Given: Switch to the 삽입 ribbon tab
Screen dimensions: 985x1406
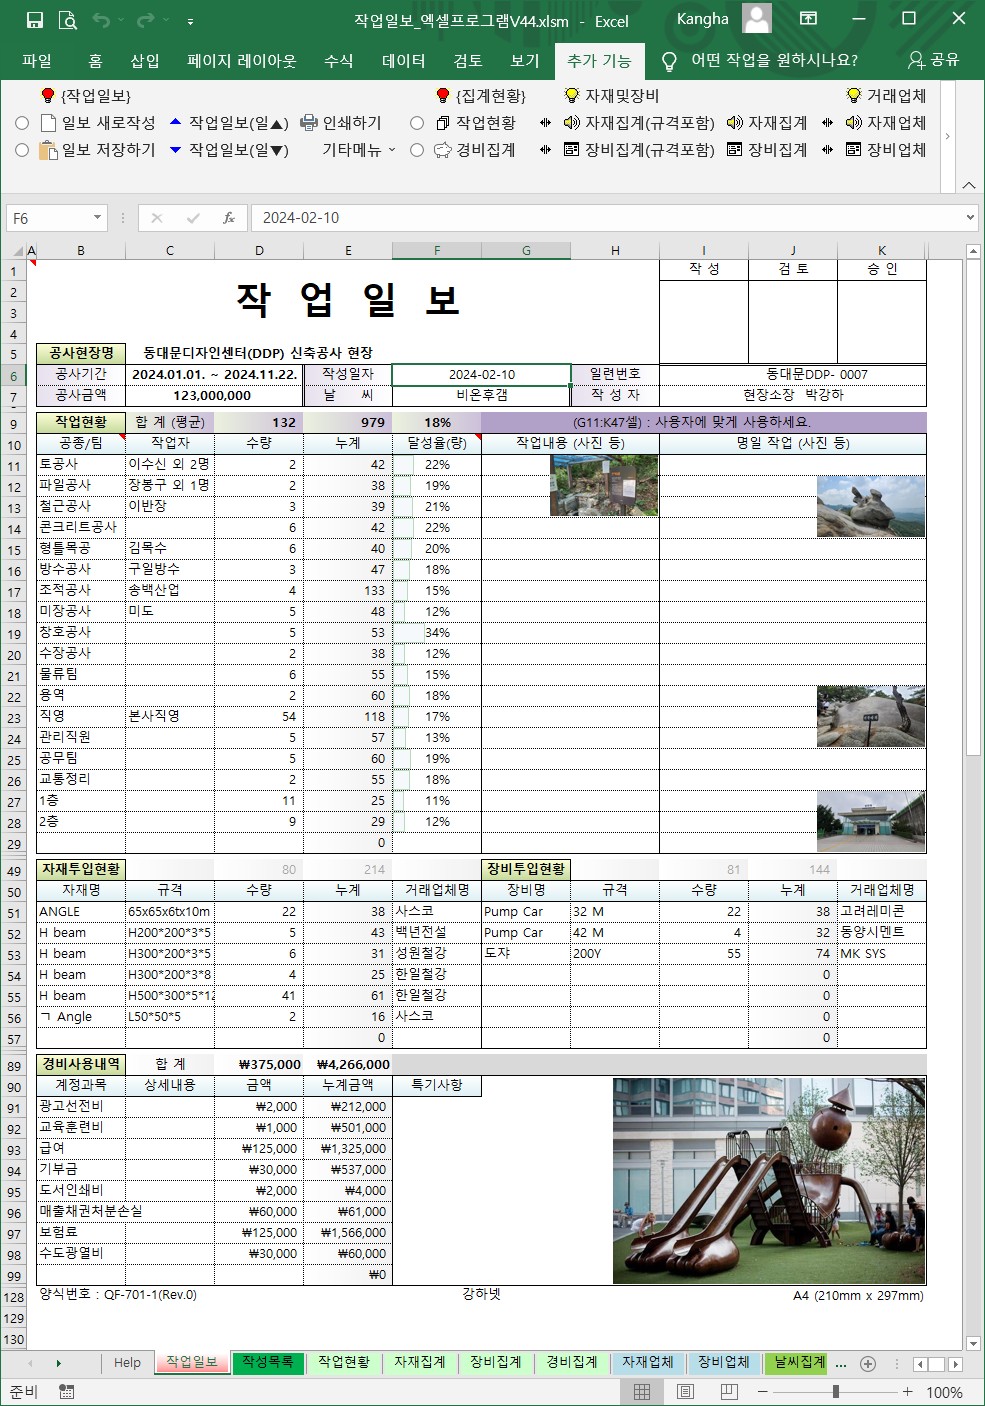Looking at the screenshot, I should (145, 61).
